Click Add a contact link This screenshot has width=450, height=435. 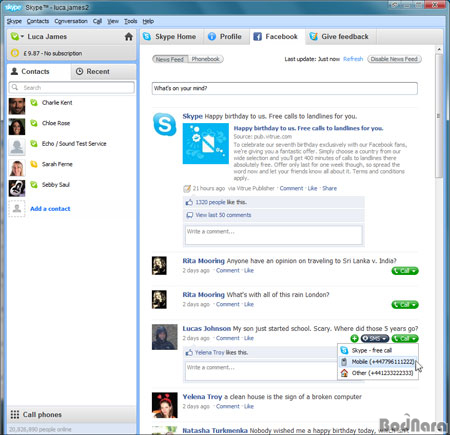click(x=50, y=209)
